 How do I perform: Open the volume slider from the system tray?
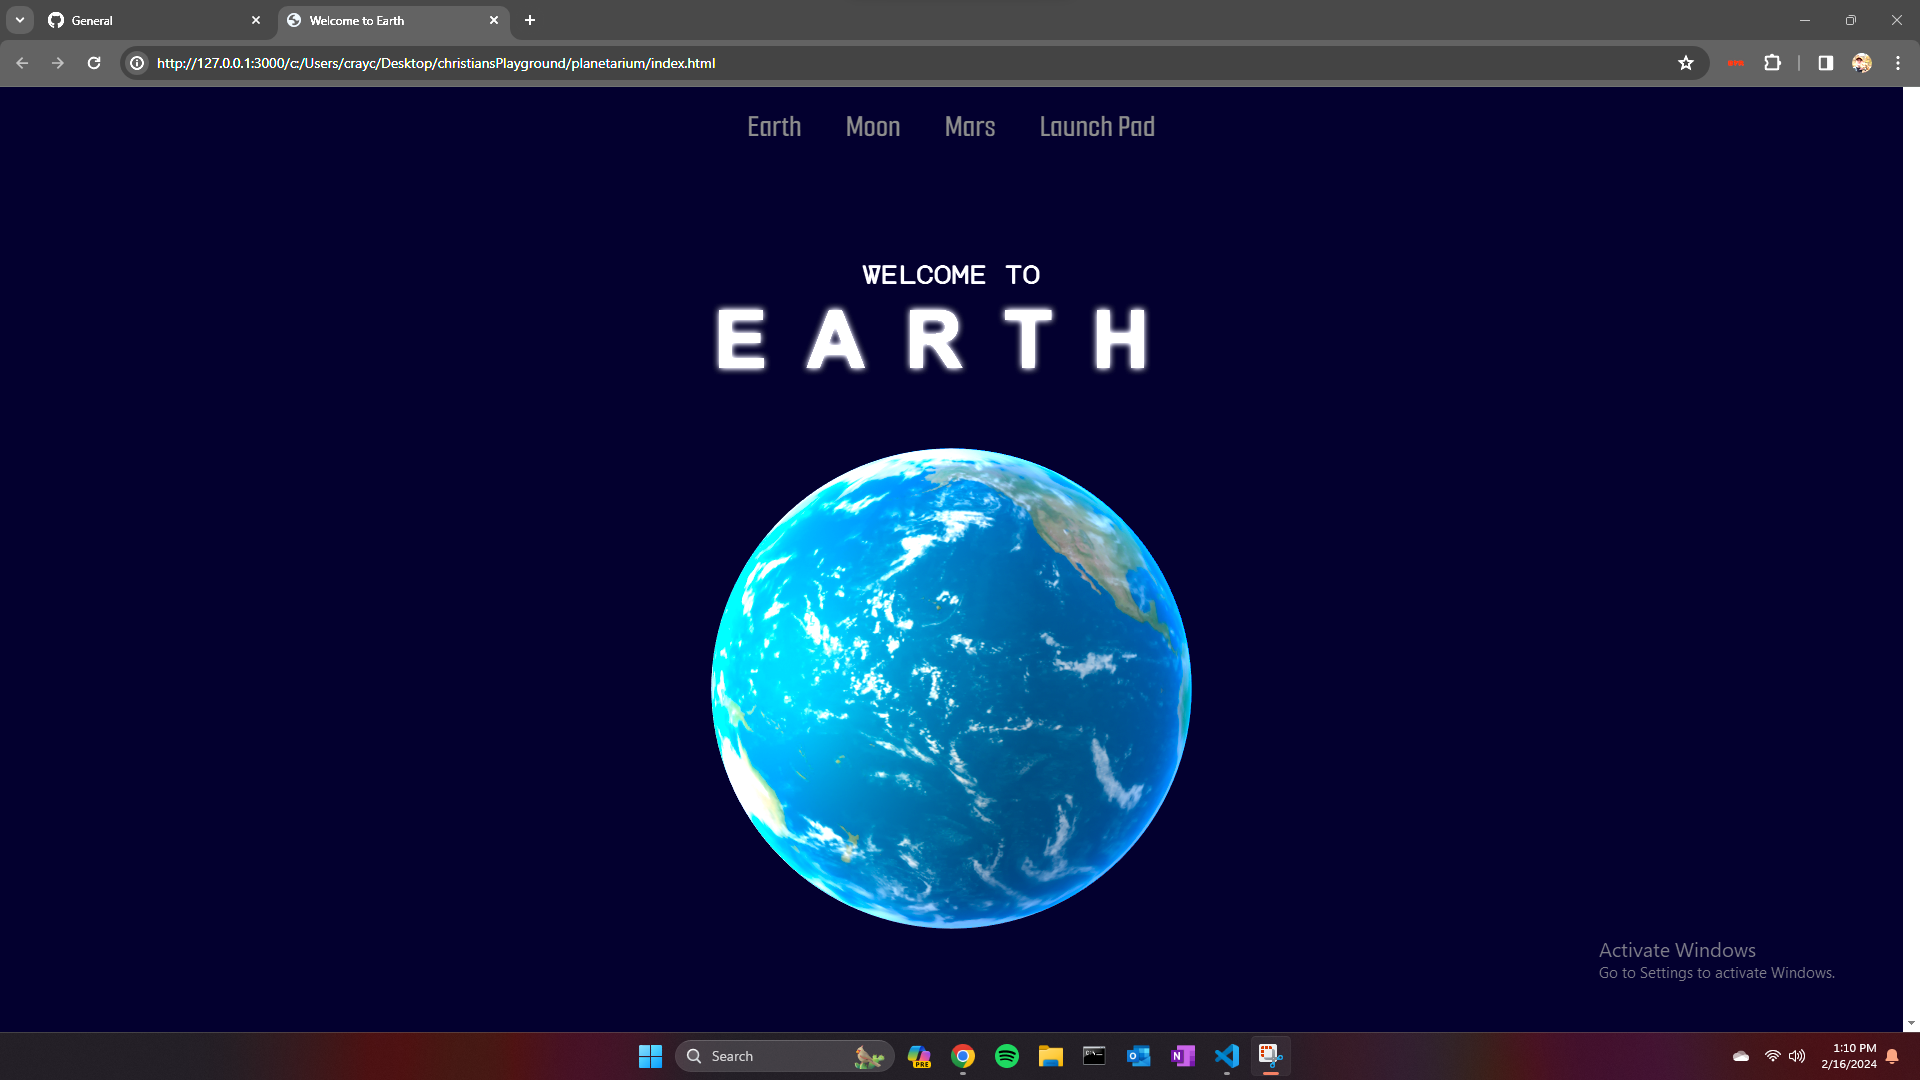coord(1797,1055)
